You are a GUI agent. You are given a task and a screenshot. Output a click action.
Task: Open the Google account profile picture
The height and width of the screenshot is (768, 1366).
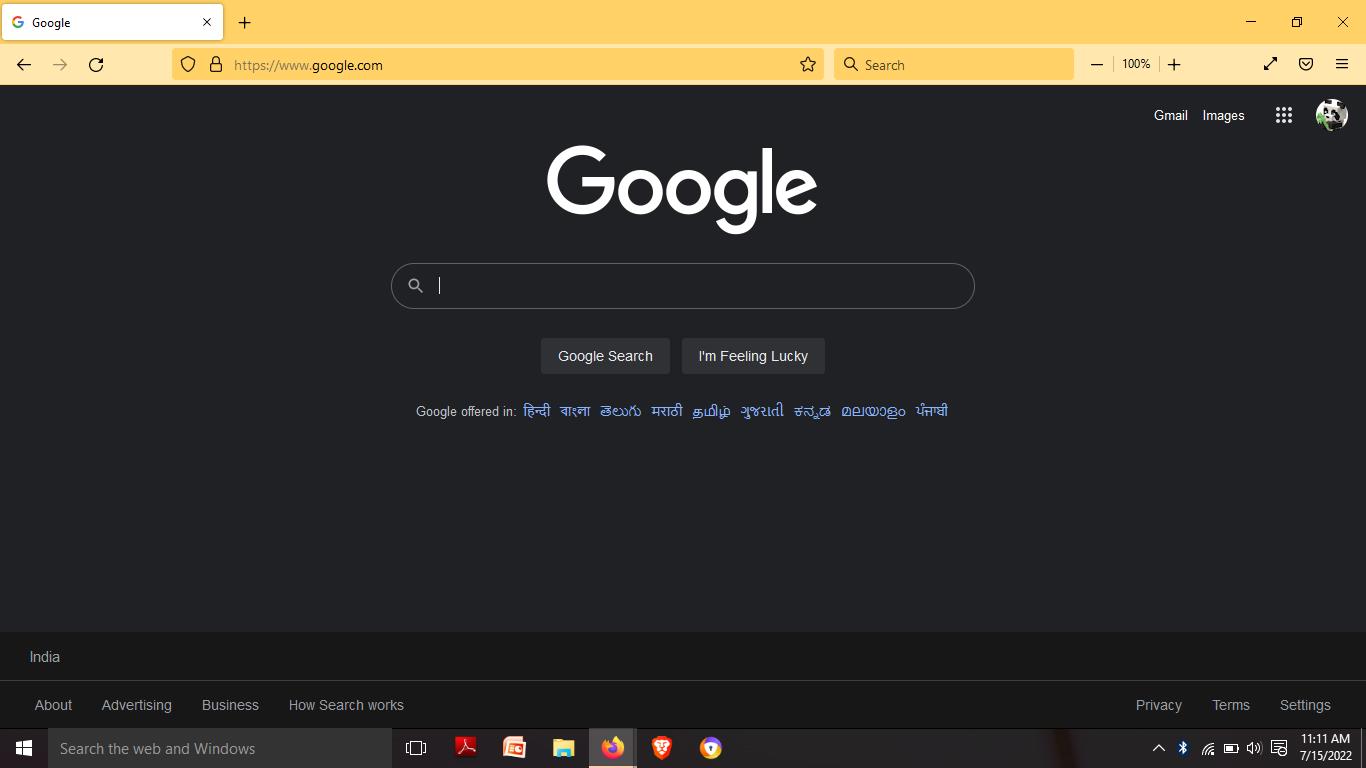pyautogui.click(x=1331, y=116)
